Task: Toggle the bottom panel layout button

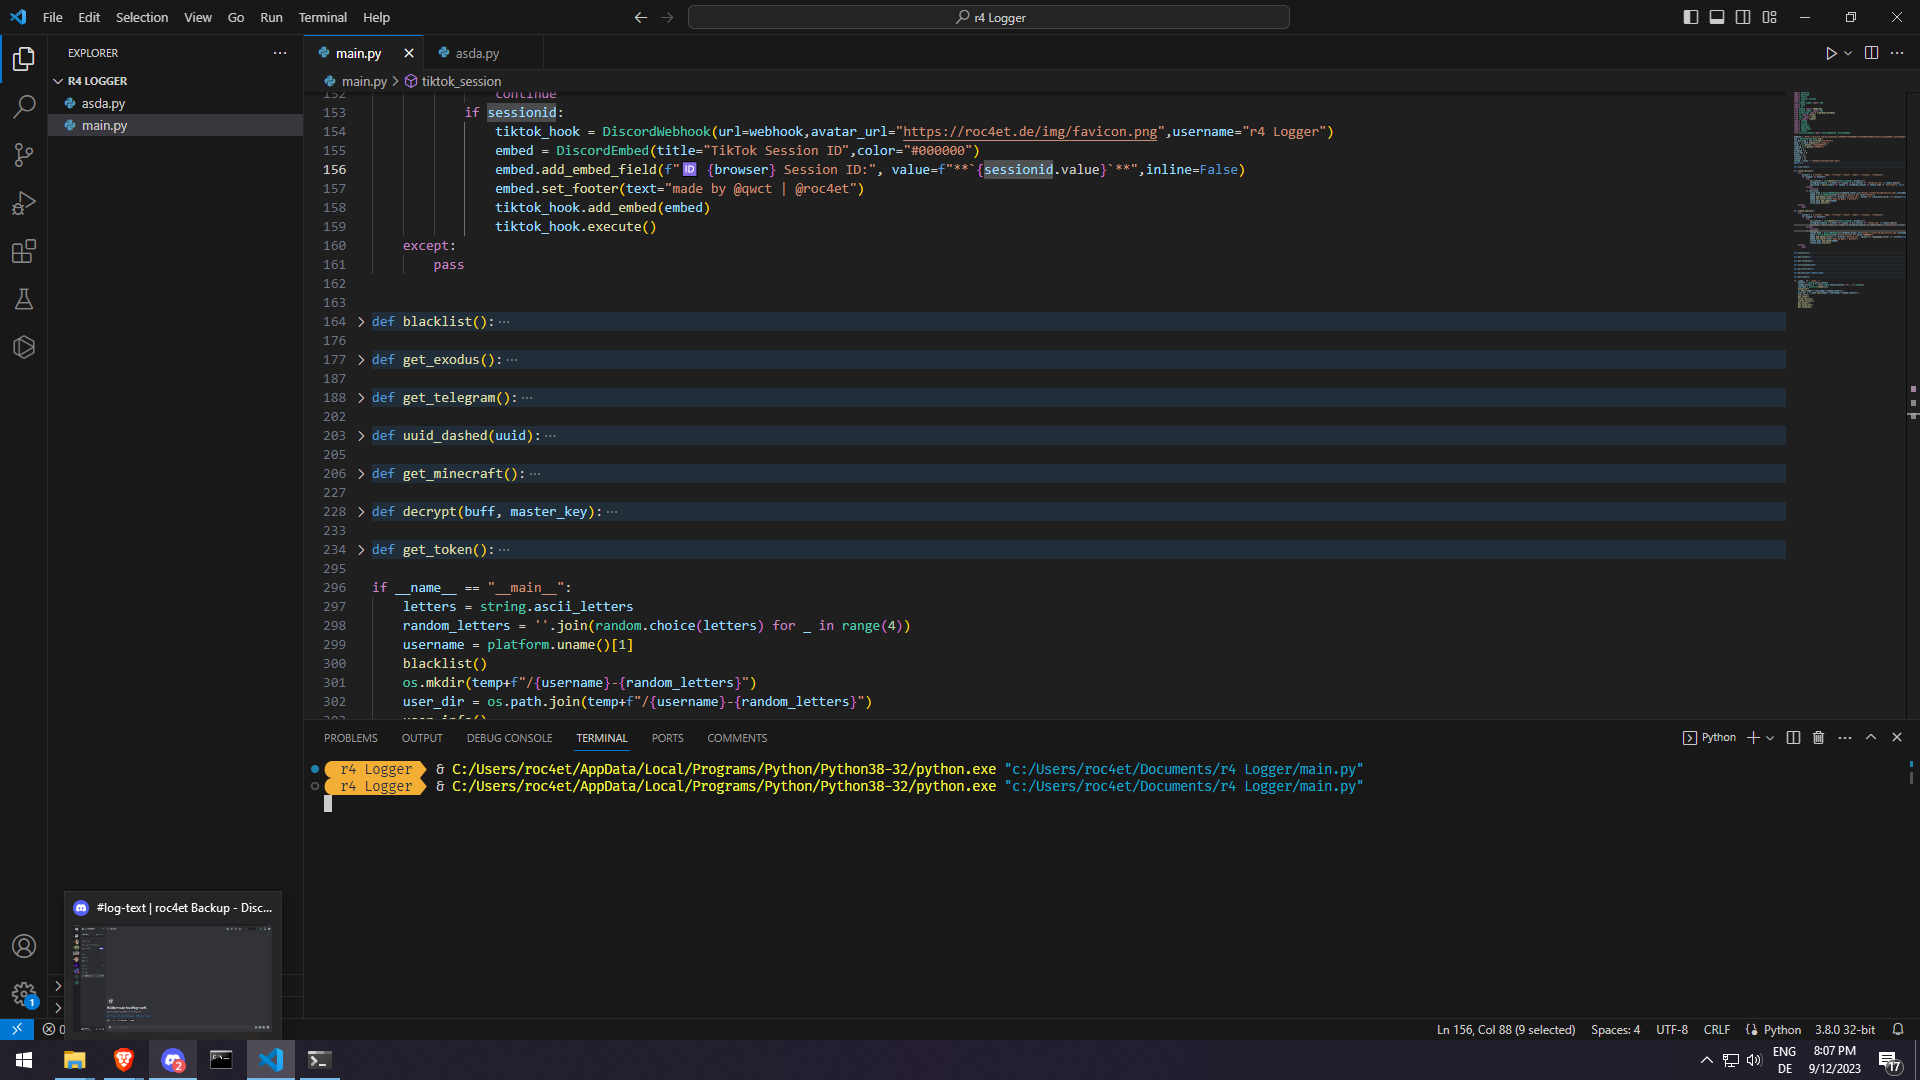Action: pos(1716,17)
